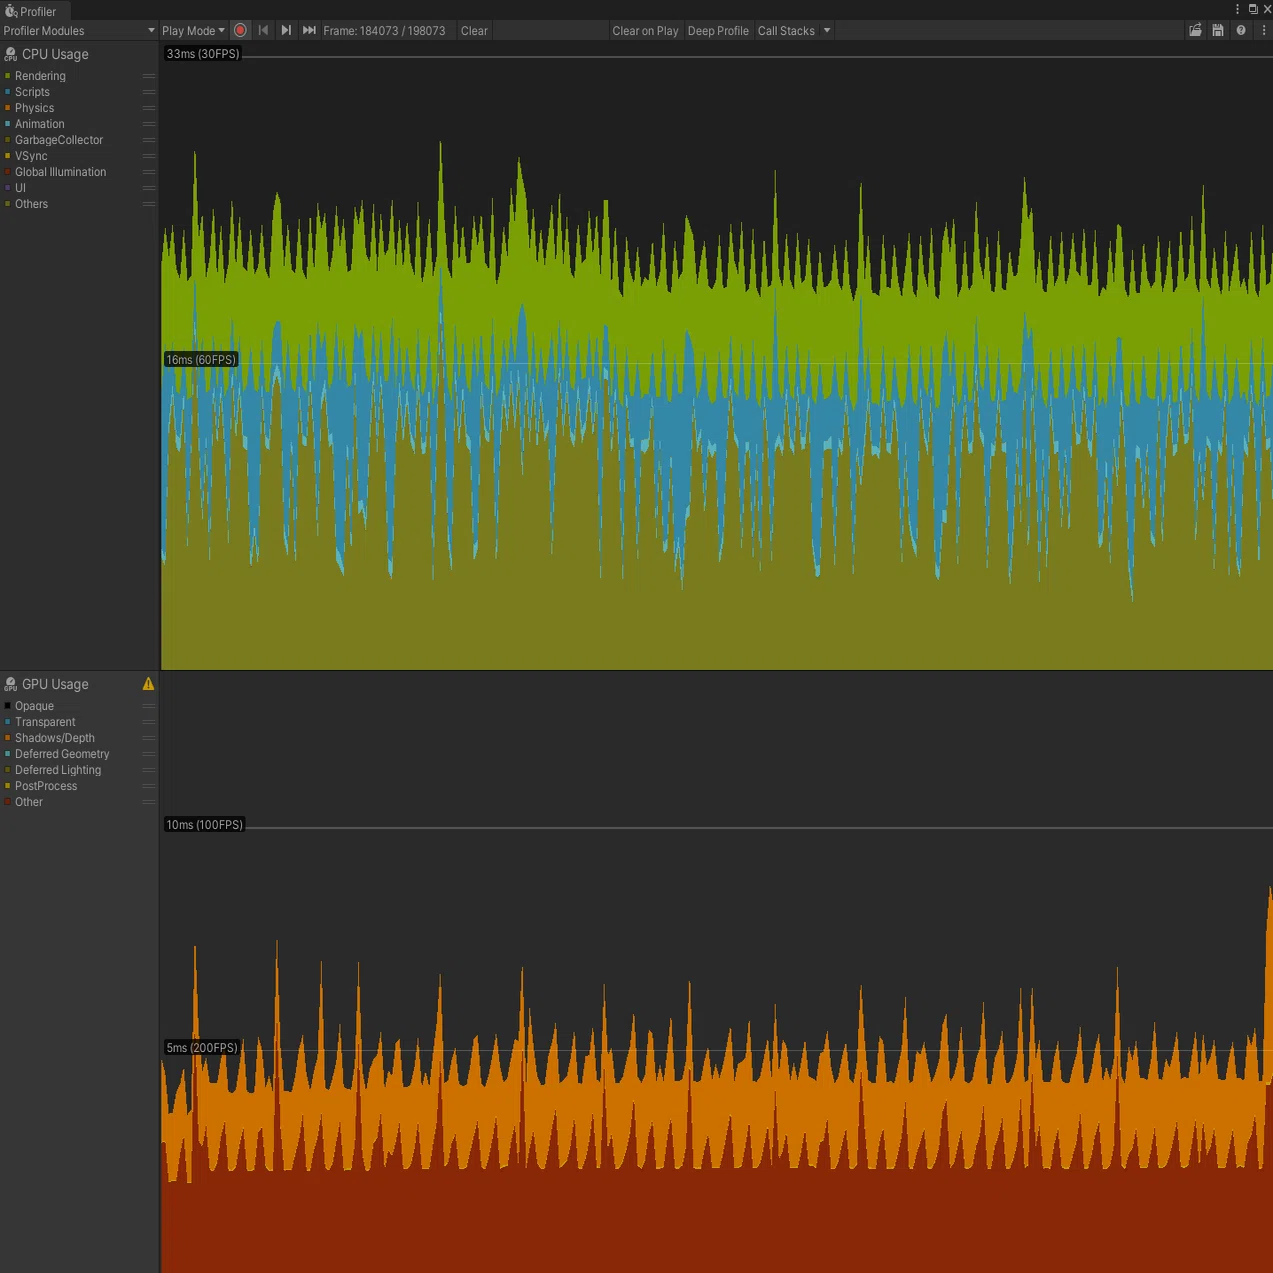Toggle the Rendering category color box

pyautogui.click(x=8, y=76)
